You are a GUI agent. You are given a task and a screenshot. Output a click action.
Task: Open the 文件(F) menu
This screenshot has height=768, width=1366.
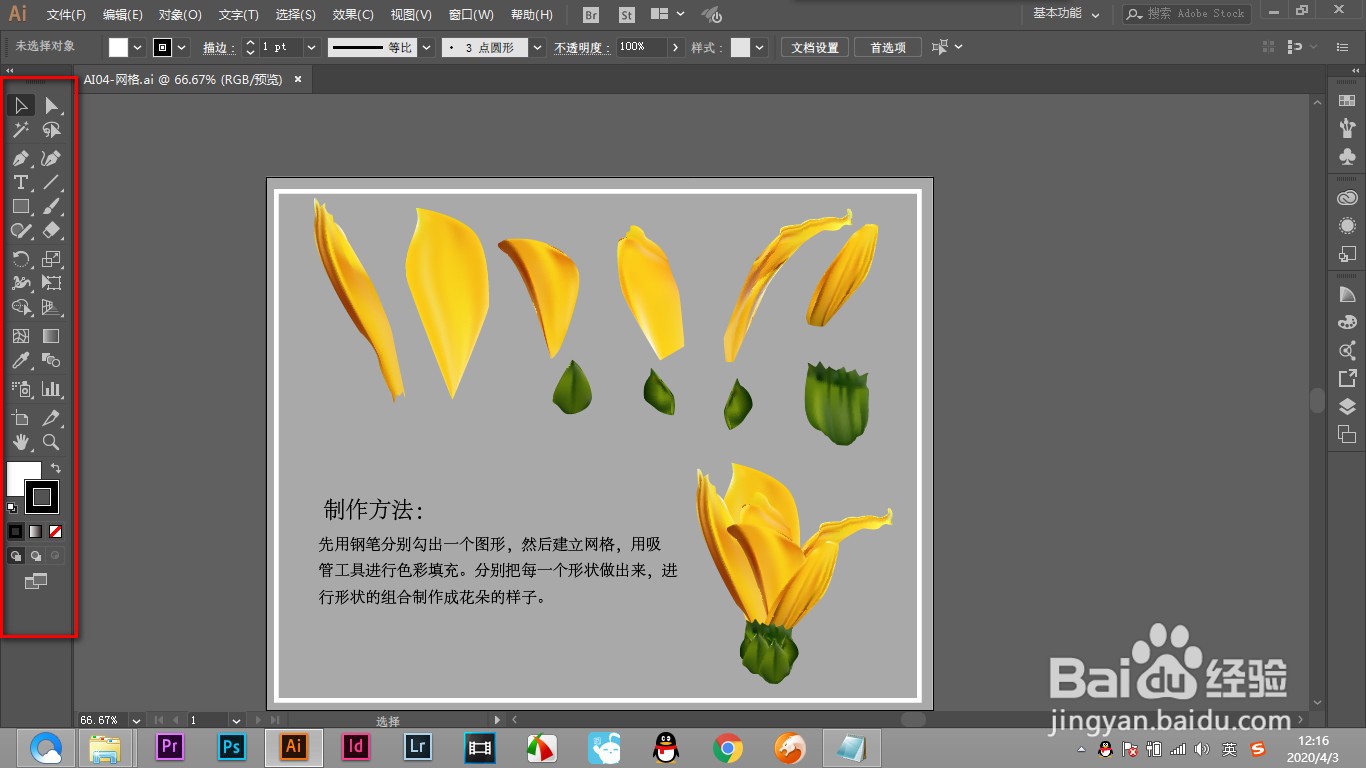64,14
